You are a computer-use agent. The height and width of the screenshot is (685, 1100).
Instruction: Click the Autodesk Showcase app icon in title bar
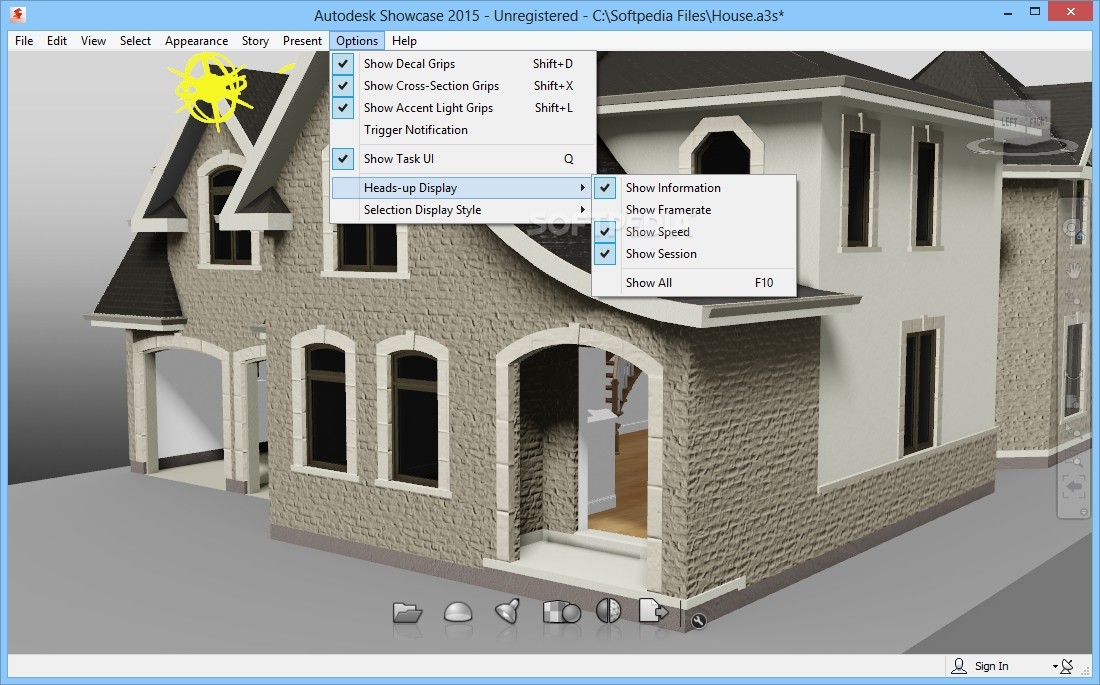[x=18, y=14]
